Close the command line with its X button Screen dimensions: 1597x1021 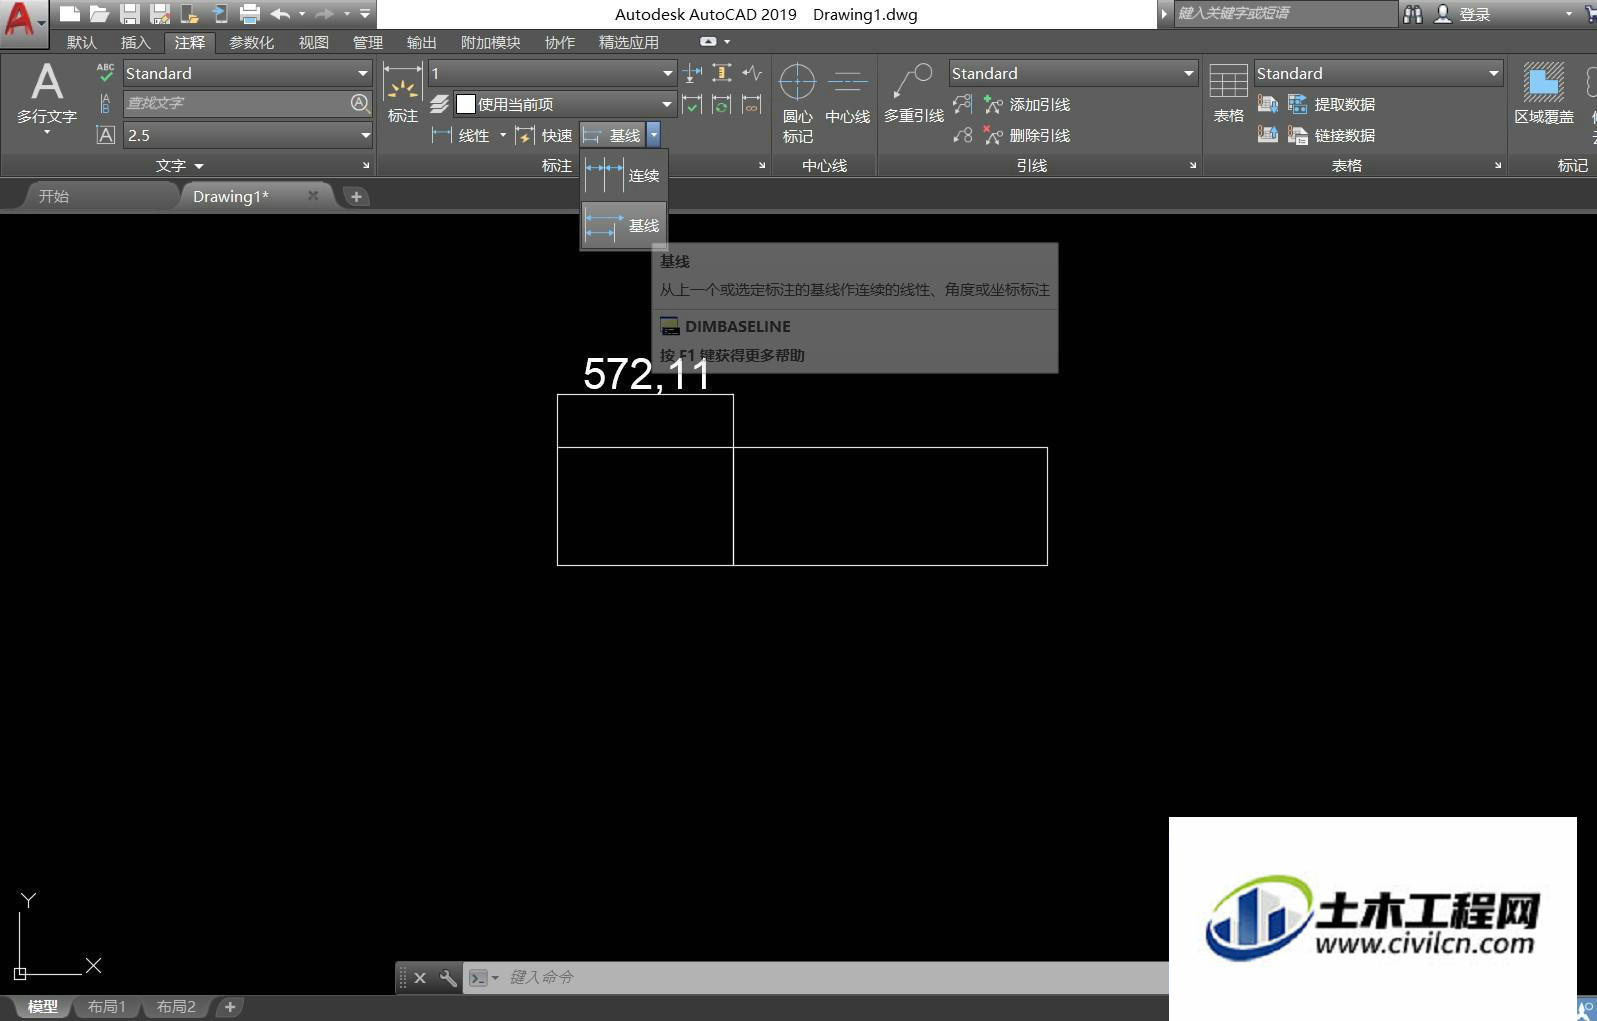coord(420,978)
